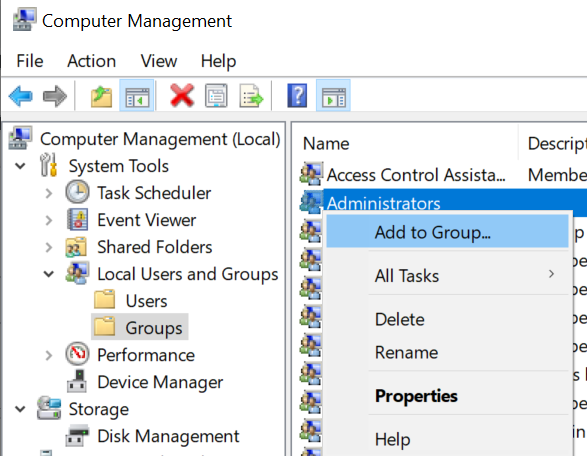This screenshot has width=587, height=456.
Task: Click the Task Scheduler clock icon
Action: point(77,192)
